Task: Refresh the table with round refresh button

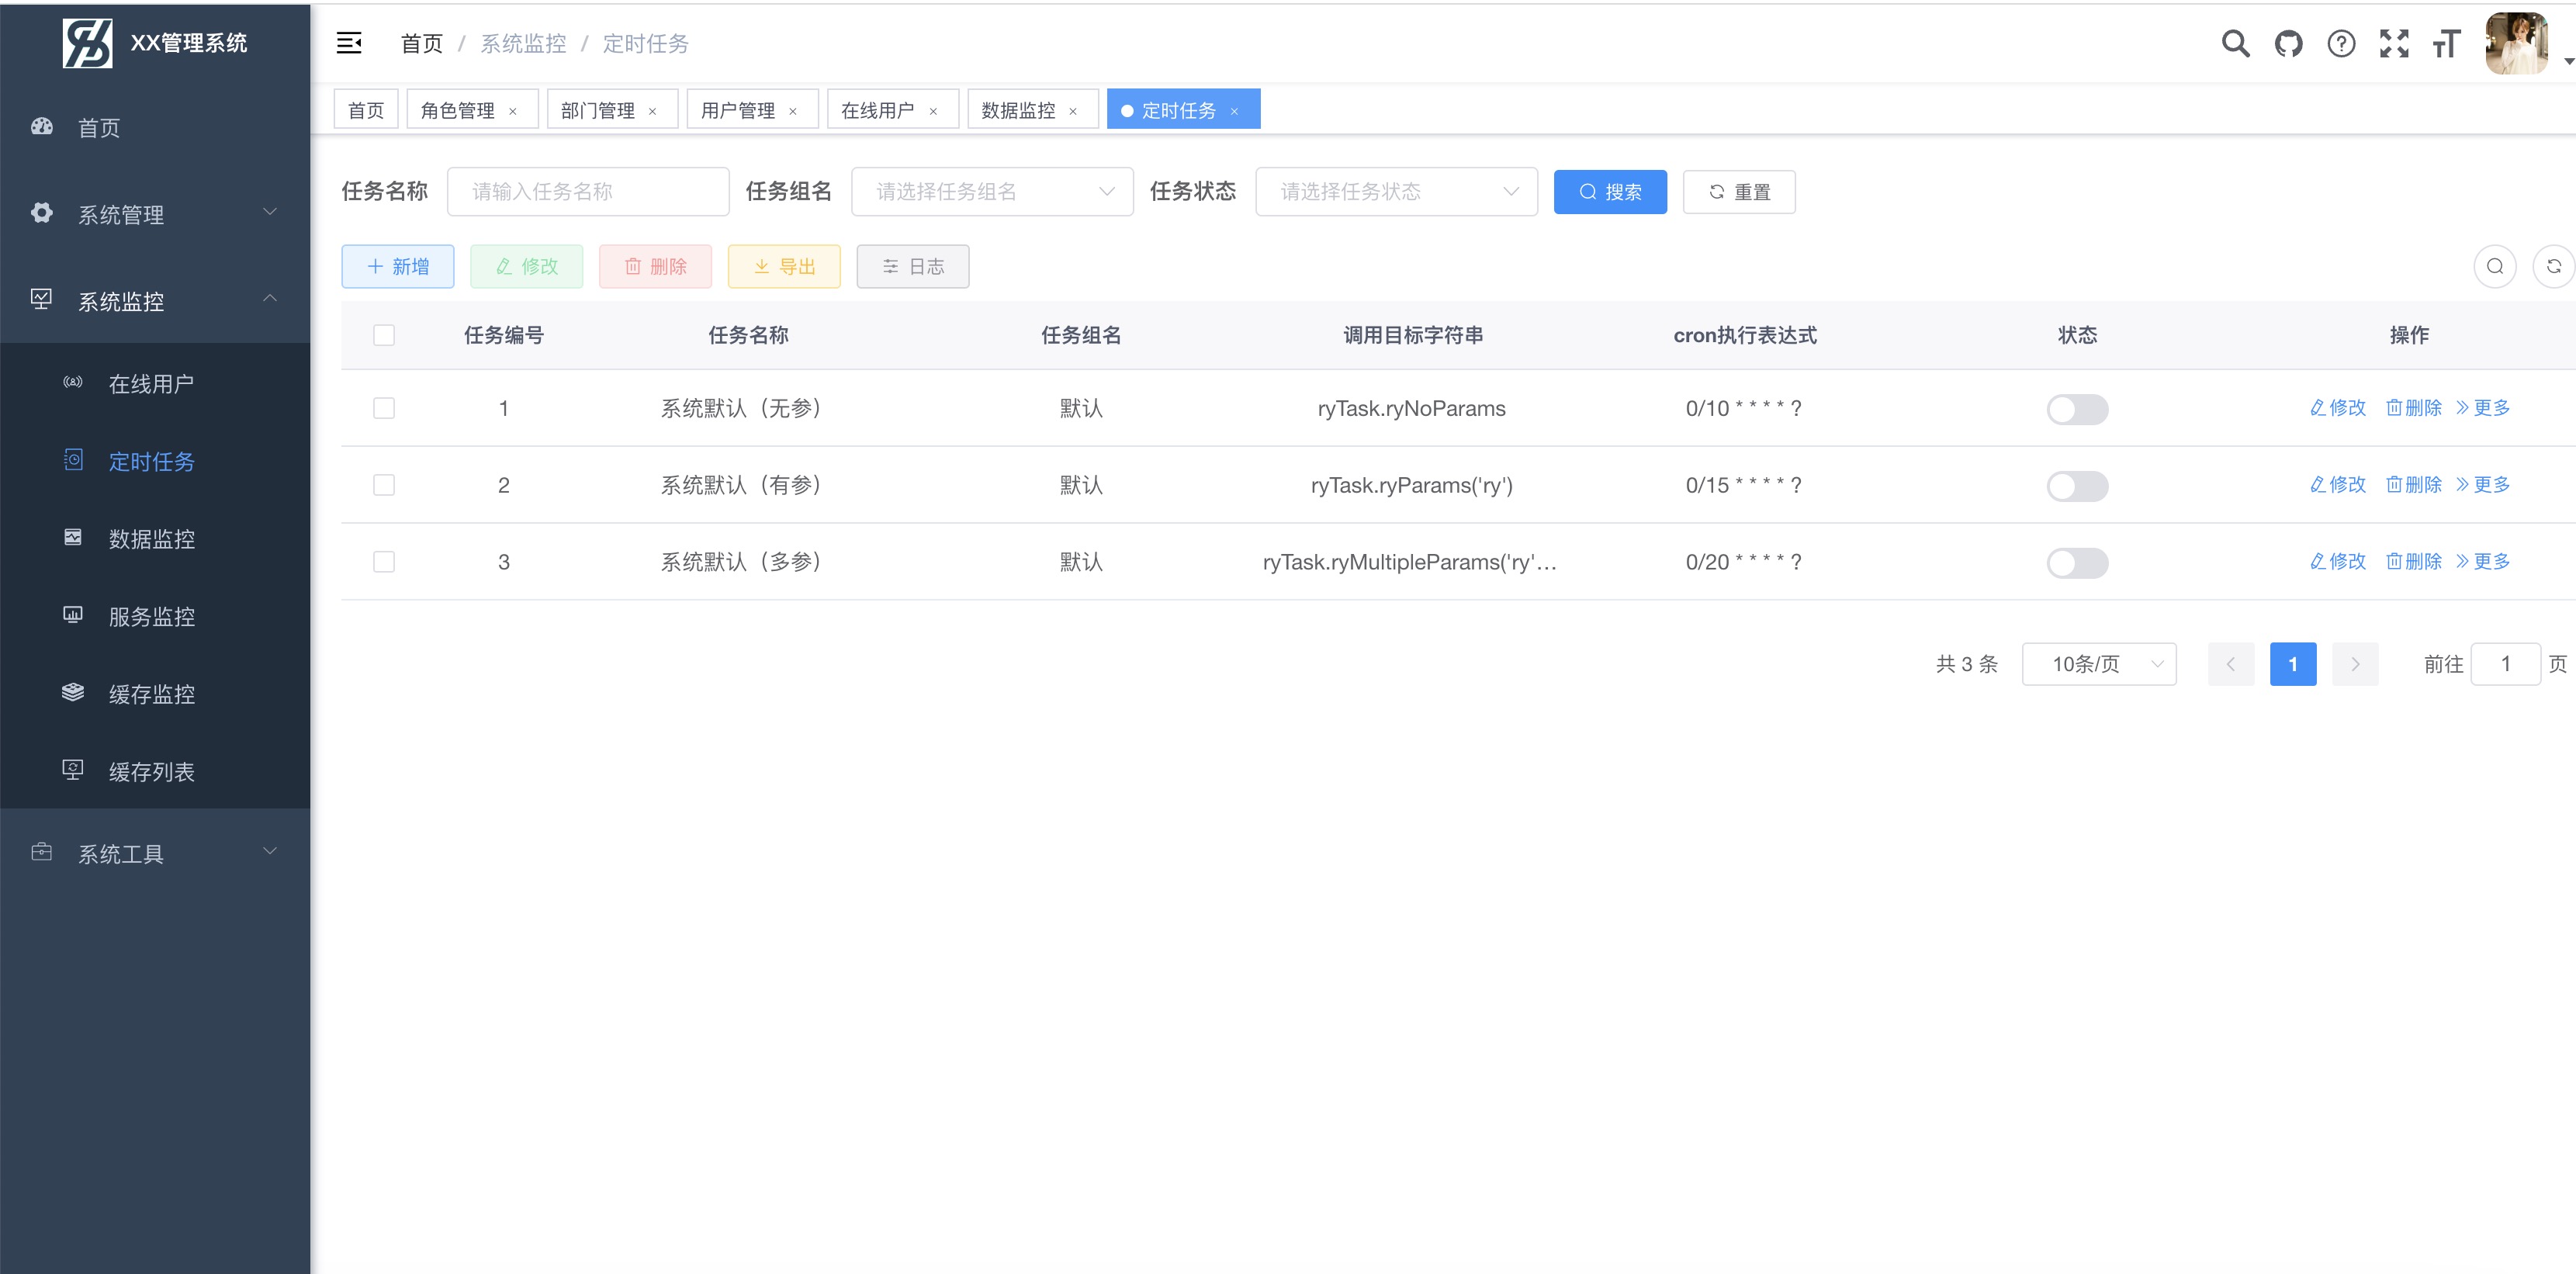Action: [2553, 266]
